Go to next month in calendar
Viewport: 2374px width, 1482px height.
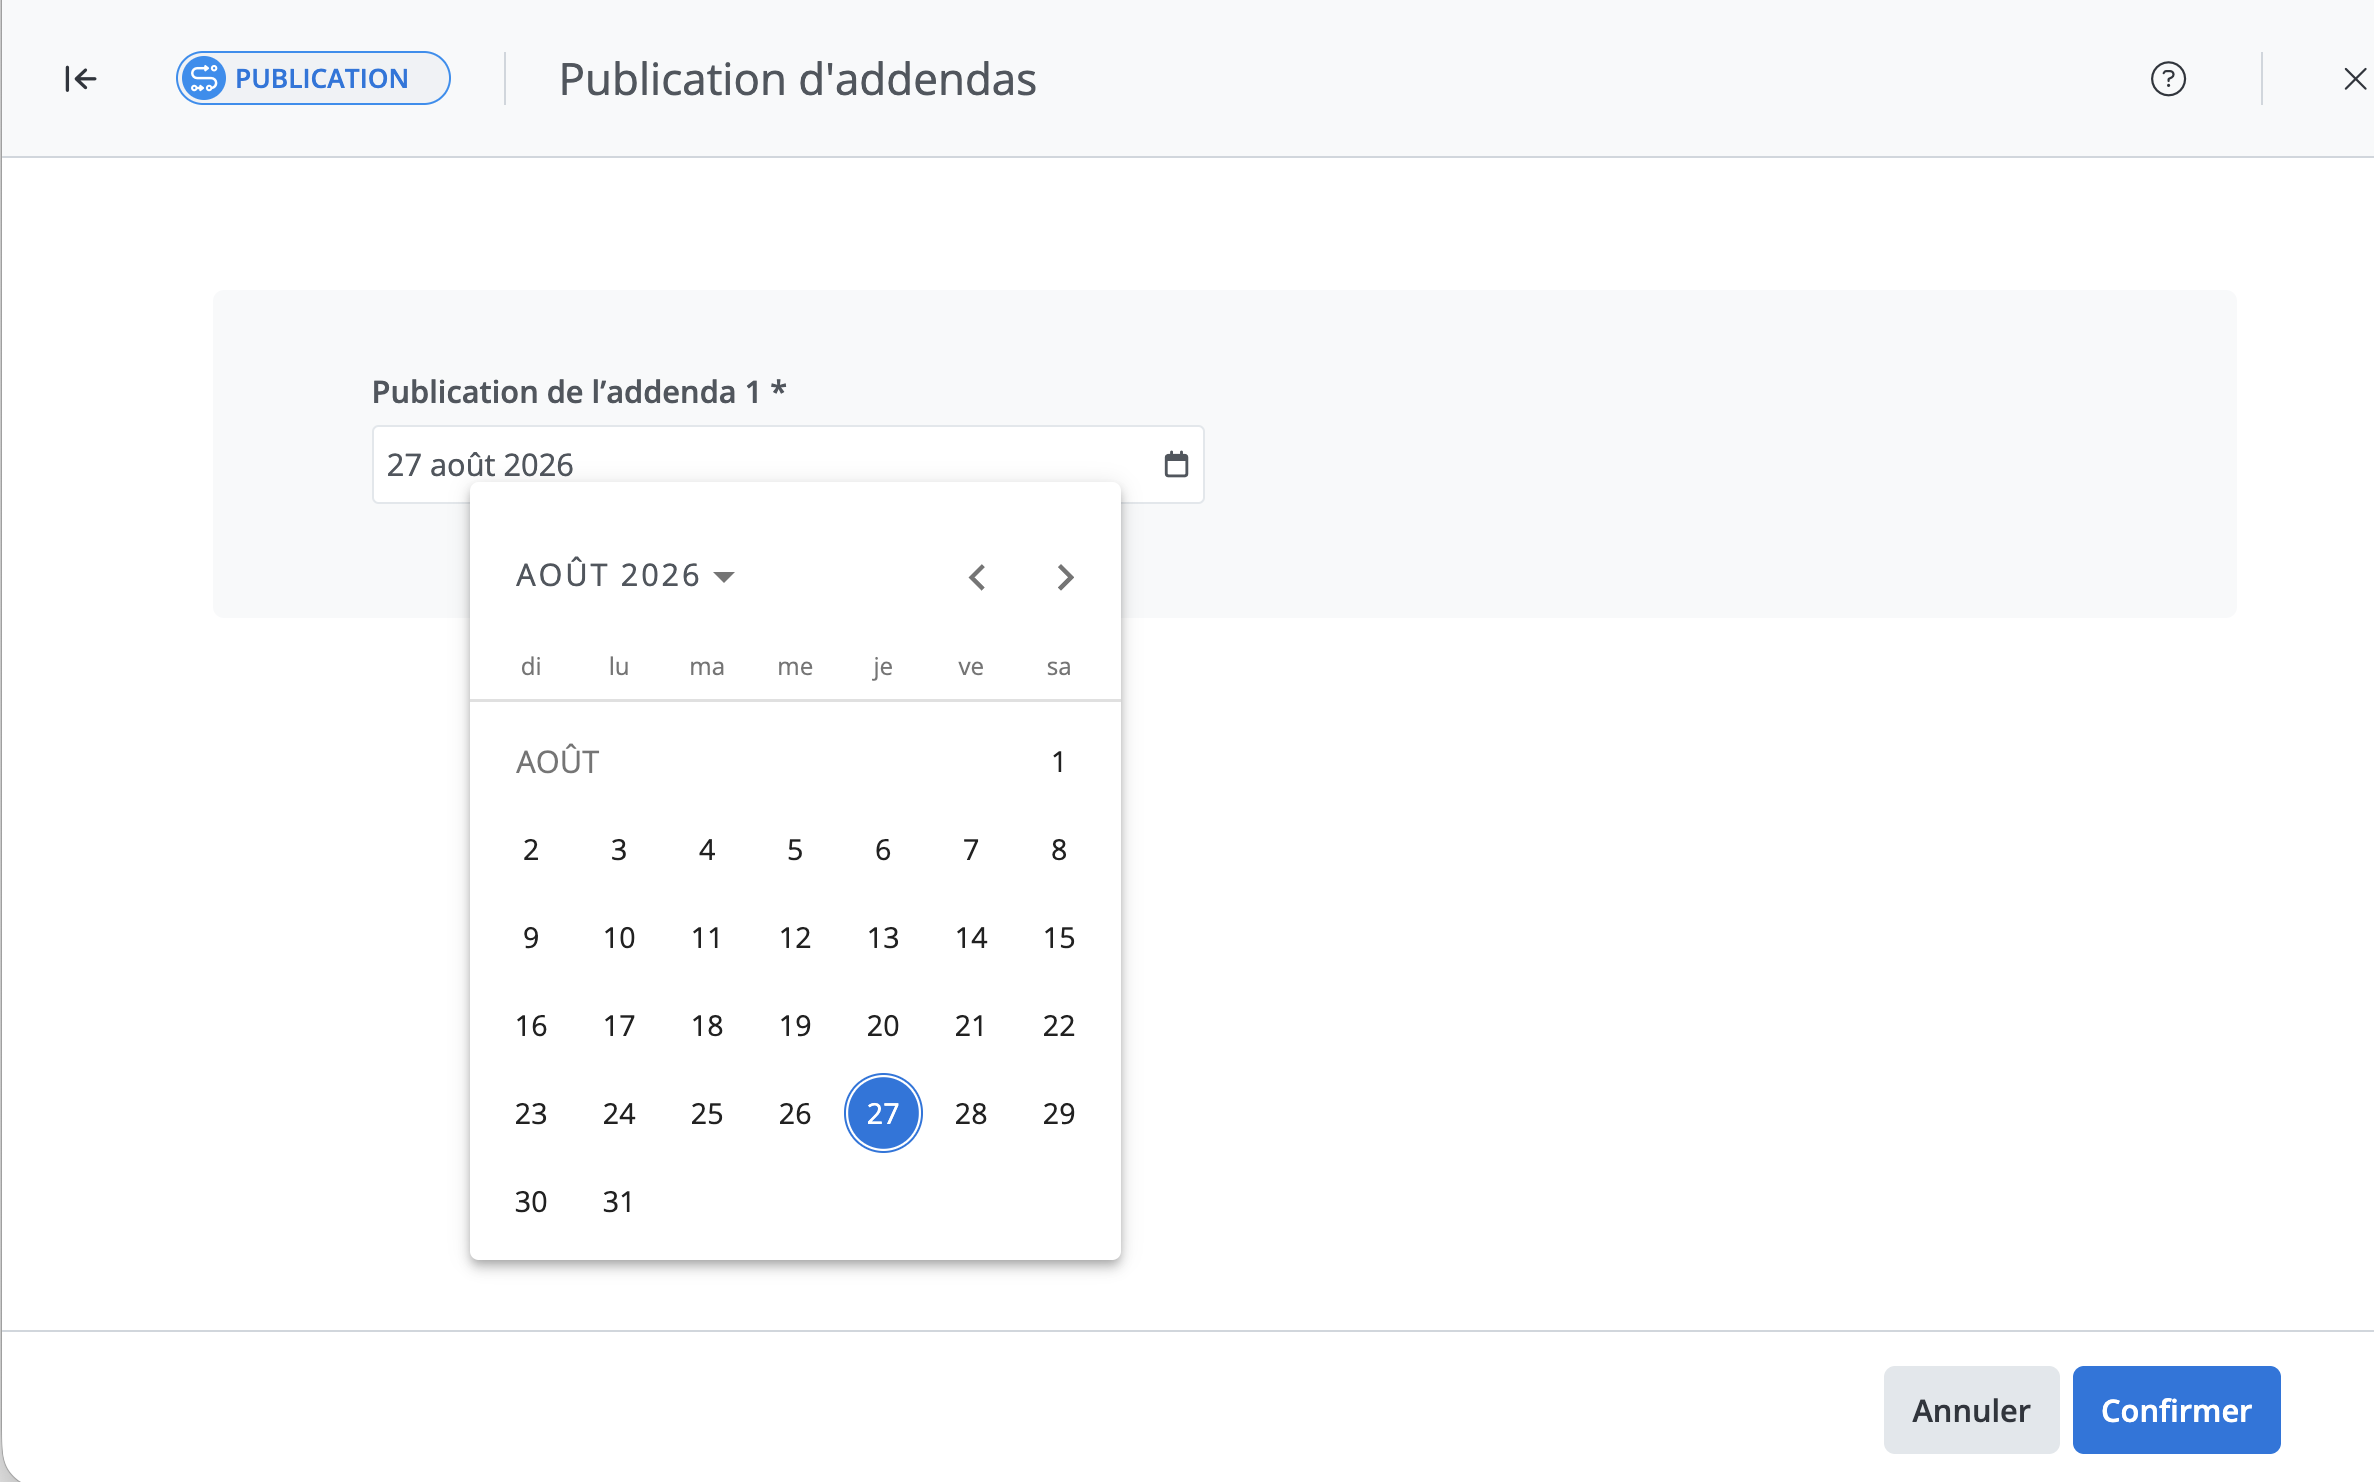click(x=1065, y=577)
